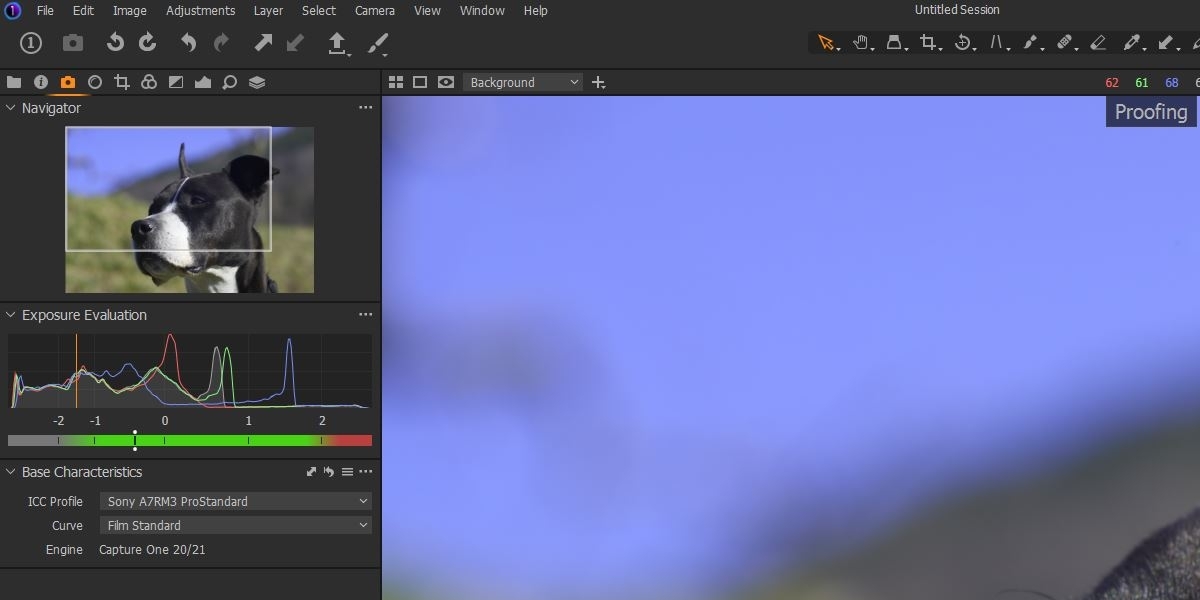Open the Background layer dropdown
The width and height of the screenshot is (1200, 600).
pos(523,82)
